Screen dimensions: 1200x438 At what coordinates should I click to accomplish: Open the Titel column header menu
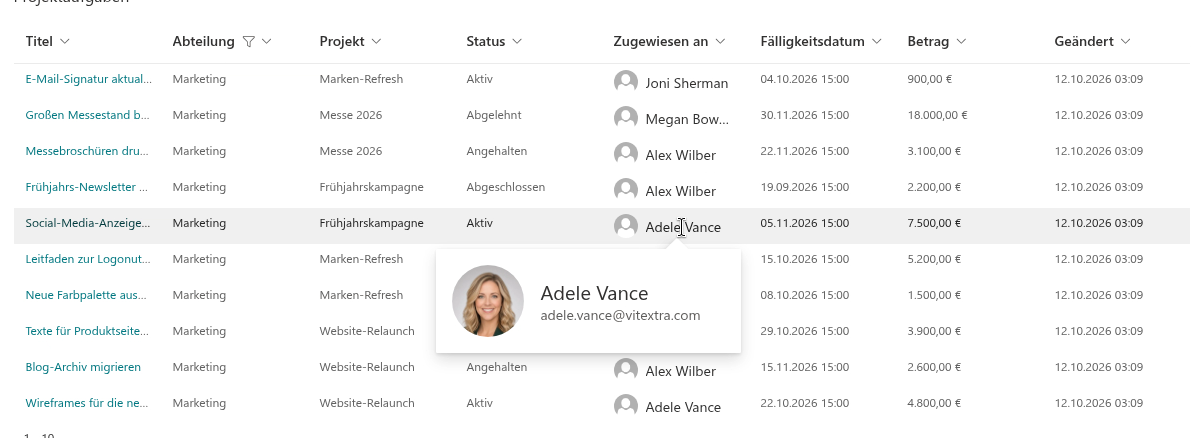[x=65, y=41]
